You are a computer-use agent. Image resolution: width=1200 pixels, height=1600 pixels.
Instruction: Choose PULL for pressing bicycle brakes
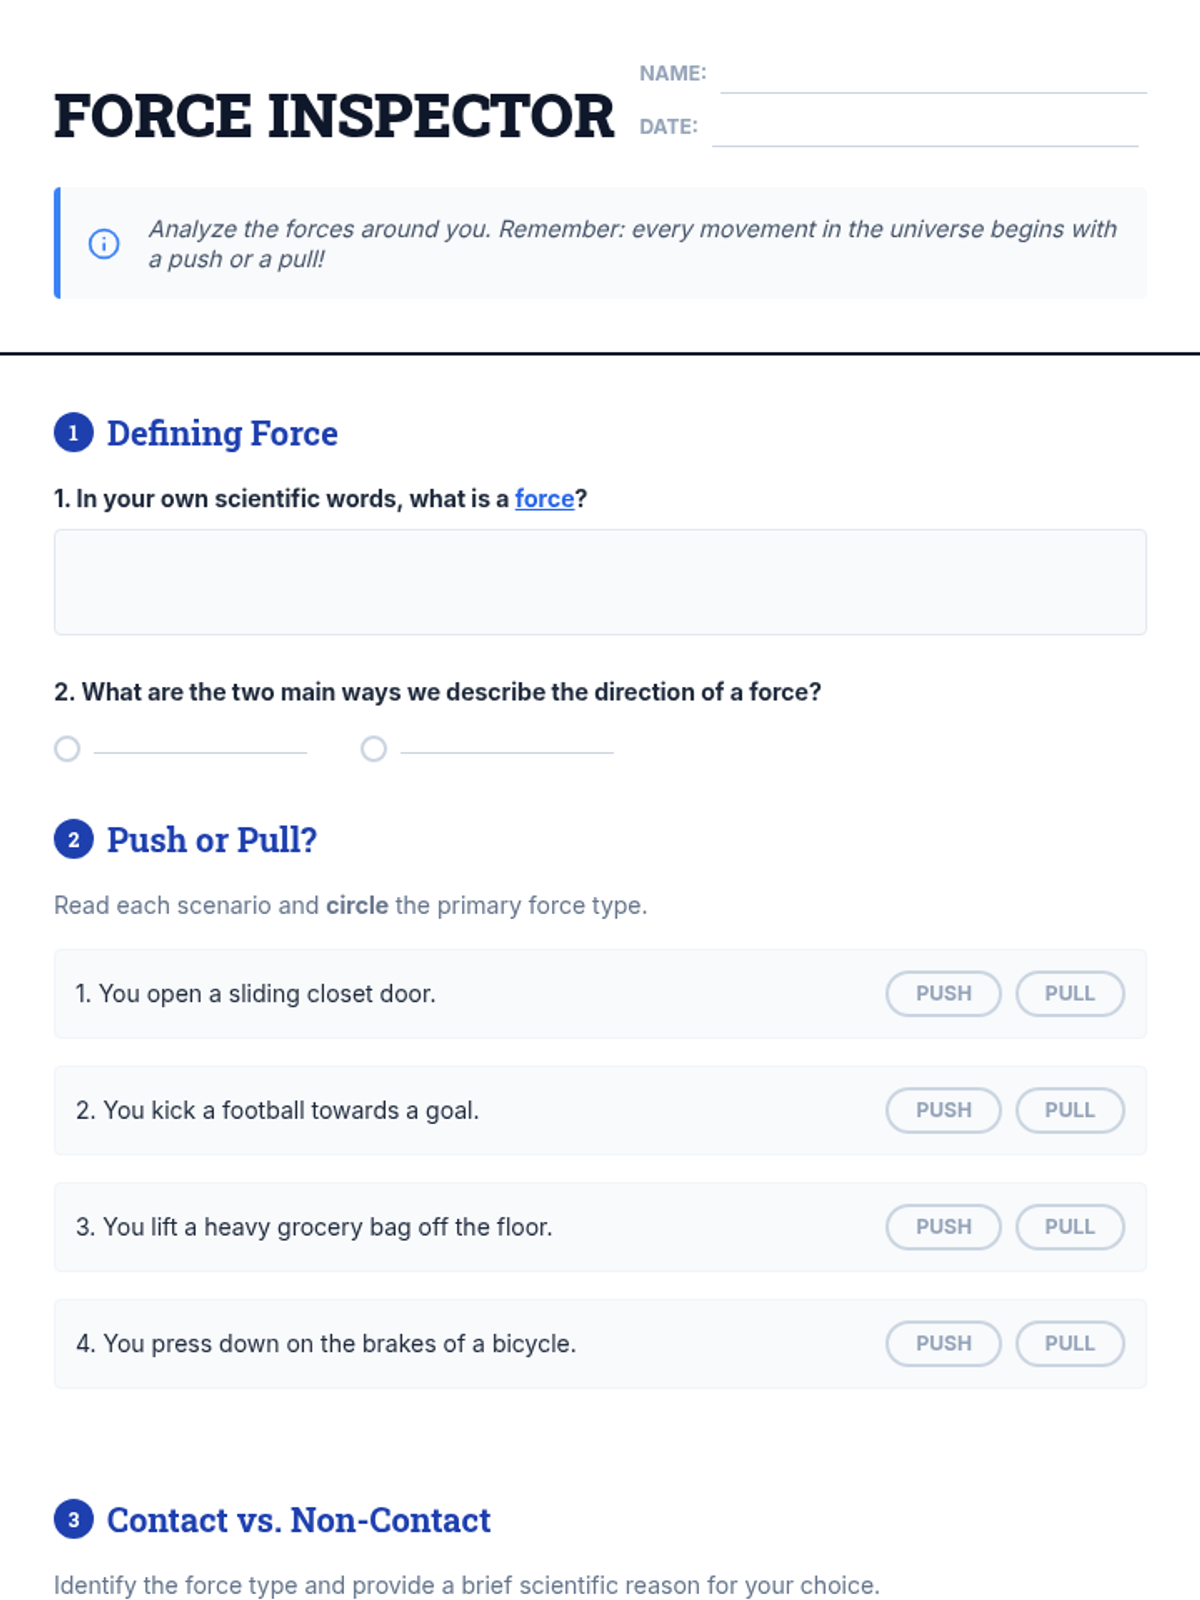click(x=1070, y=1344)
